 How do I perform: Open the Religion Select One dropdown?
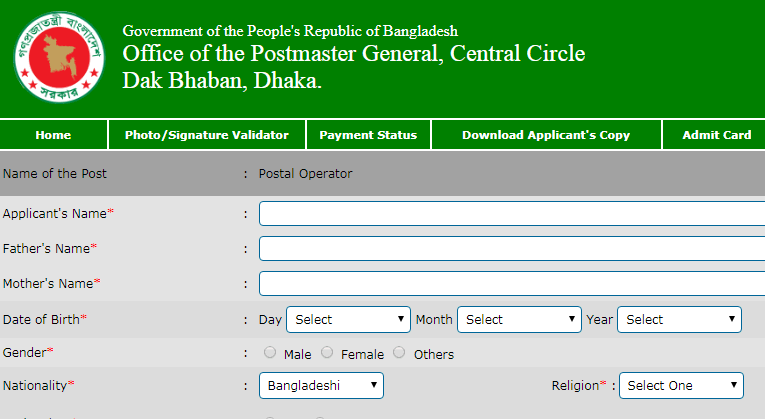[x=681, y=385]
